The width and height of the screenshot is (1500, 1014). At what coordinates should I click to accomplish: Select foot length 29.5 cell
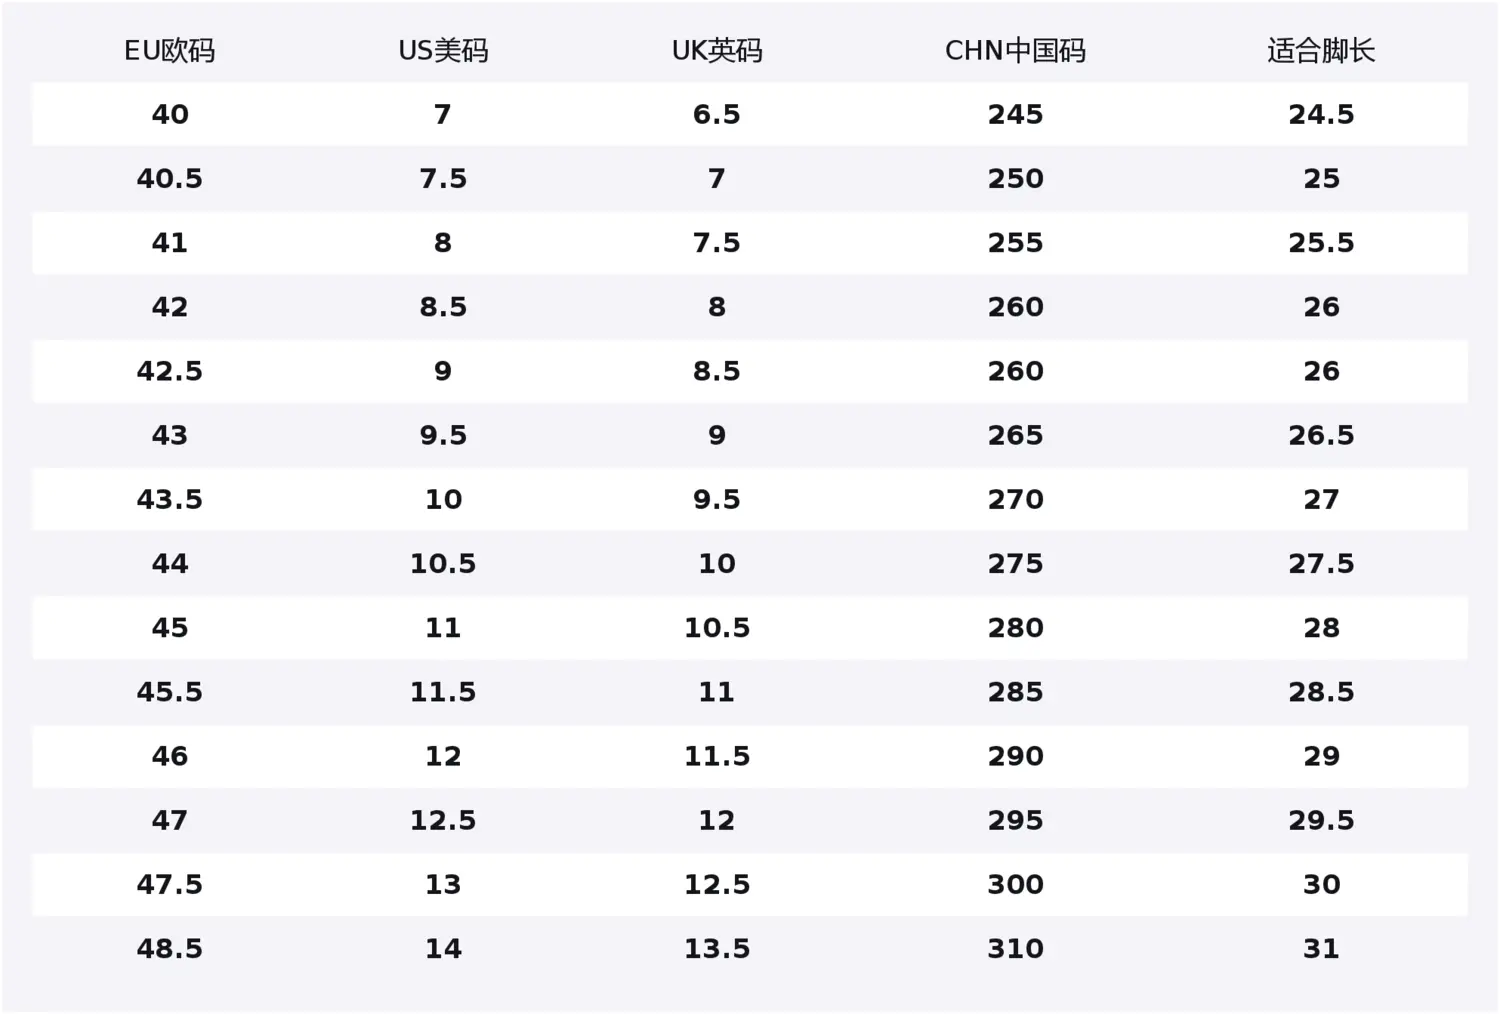click(x=1321, y=820)
